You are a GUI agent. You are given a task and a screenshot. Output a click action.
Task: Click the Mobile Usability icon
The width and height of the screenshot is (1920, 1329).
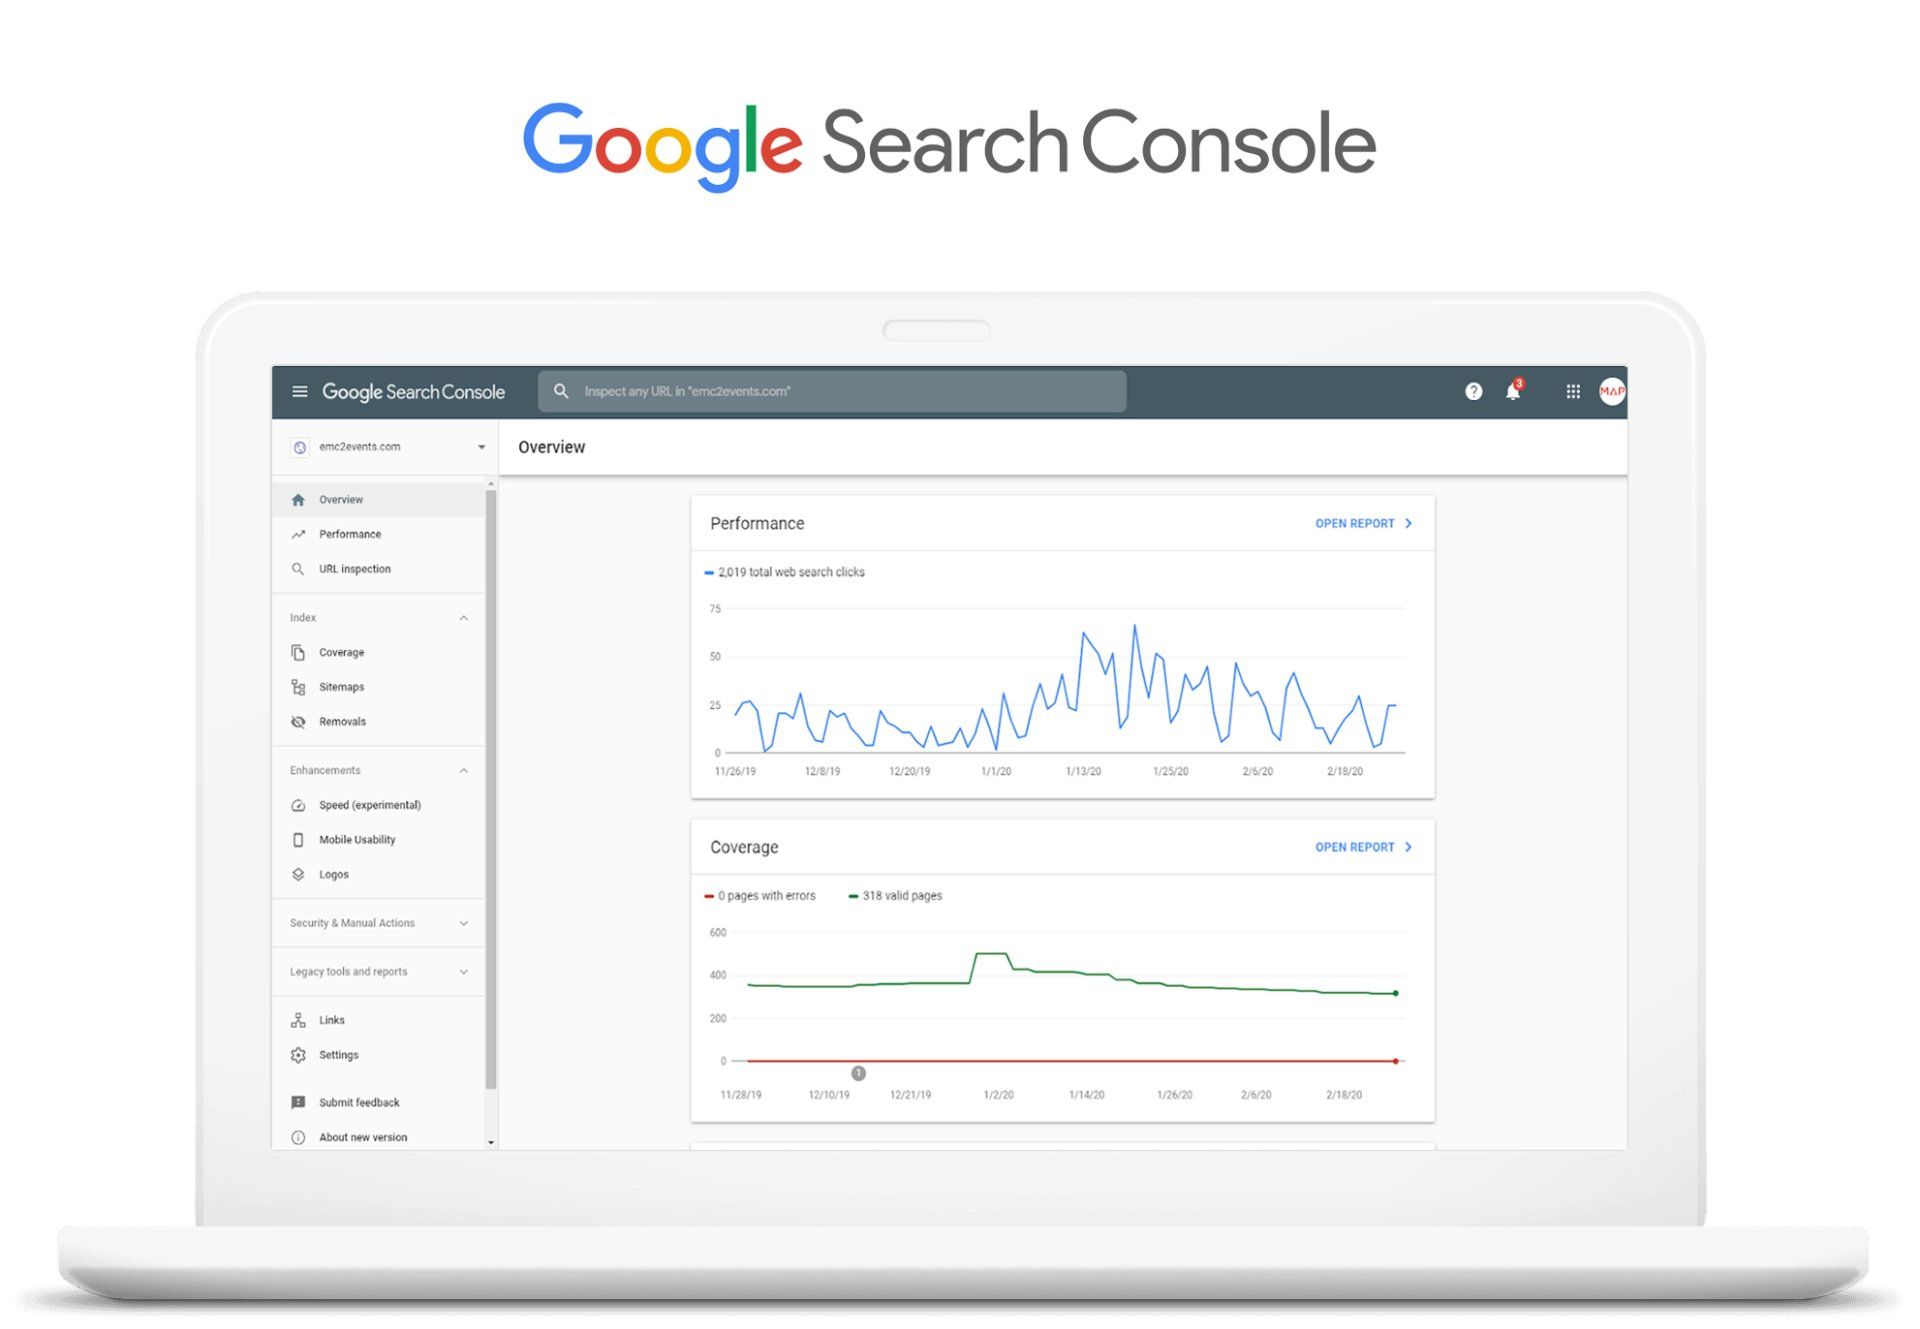(298, 839)
